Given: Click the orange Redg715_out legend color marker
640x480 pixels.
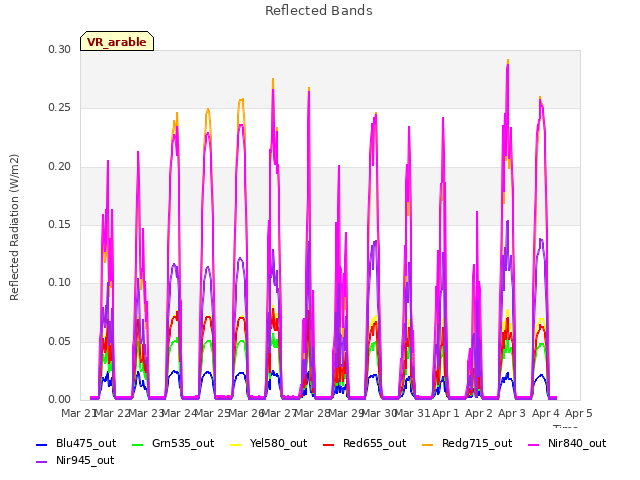Looking at the screenshot, I should click(427, 444).
